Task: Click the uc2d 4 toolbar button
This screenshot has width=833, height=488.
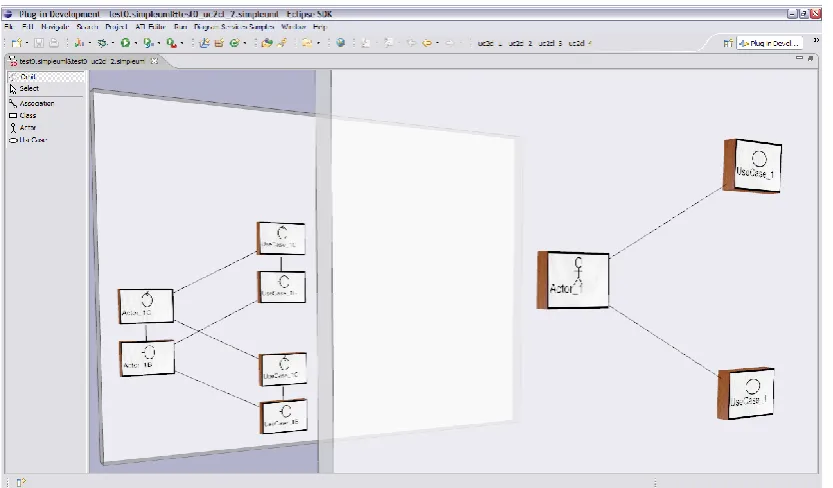Action: 580,44
